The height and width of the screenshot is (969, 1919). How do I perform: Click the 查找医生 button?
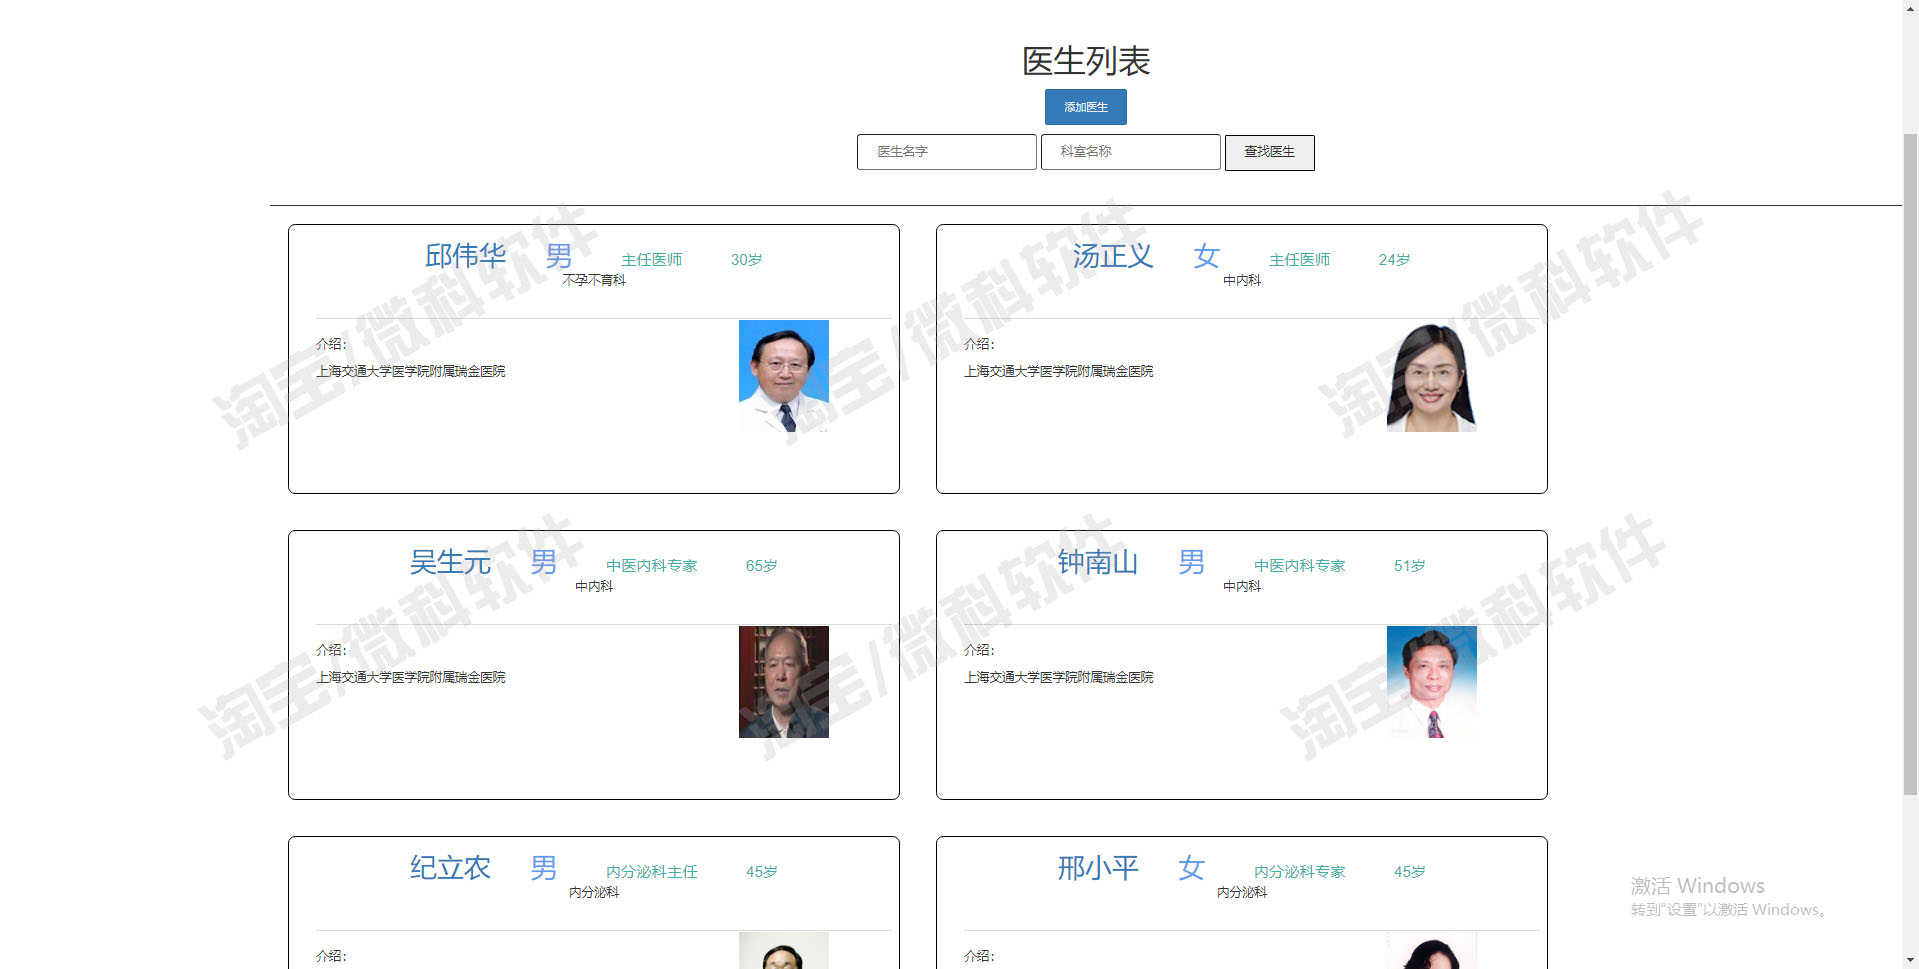[x=1269, y=152]
